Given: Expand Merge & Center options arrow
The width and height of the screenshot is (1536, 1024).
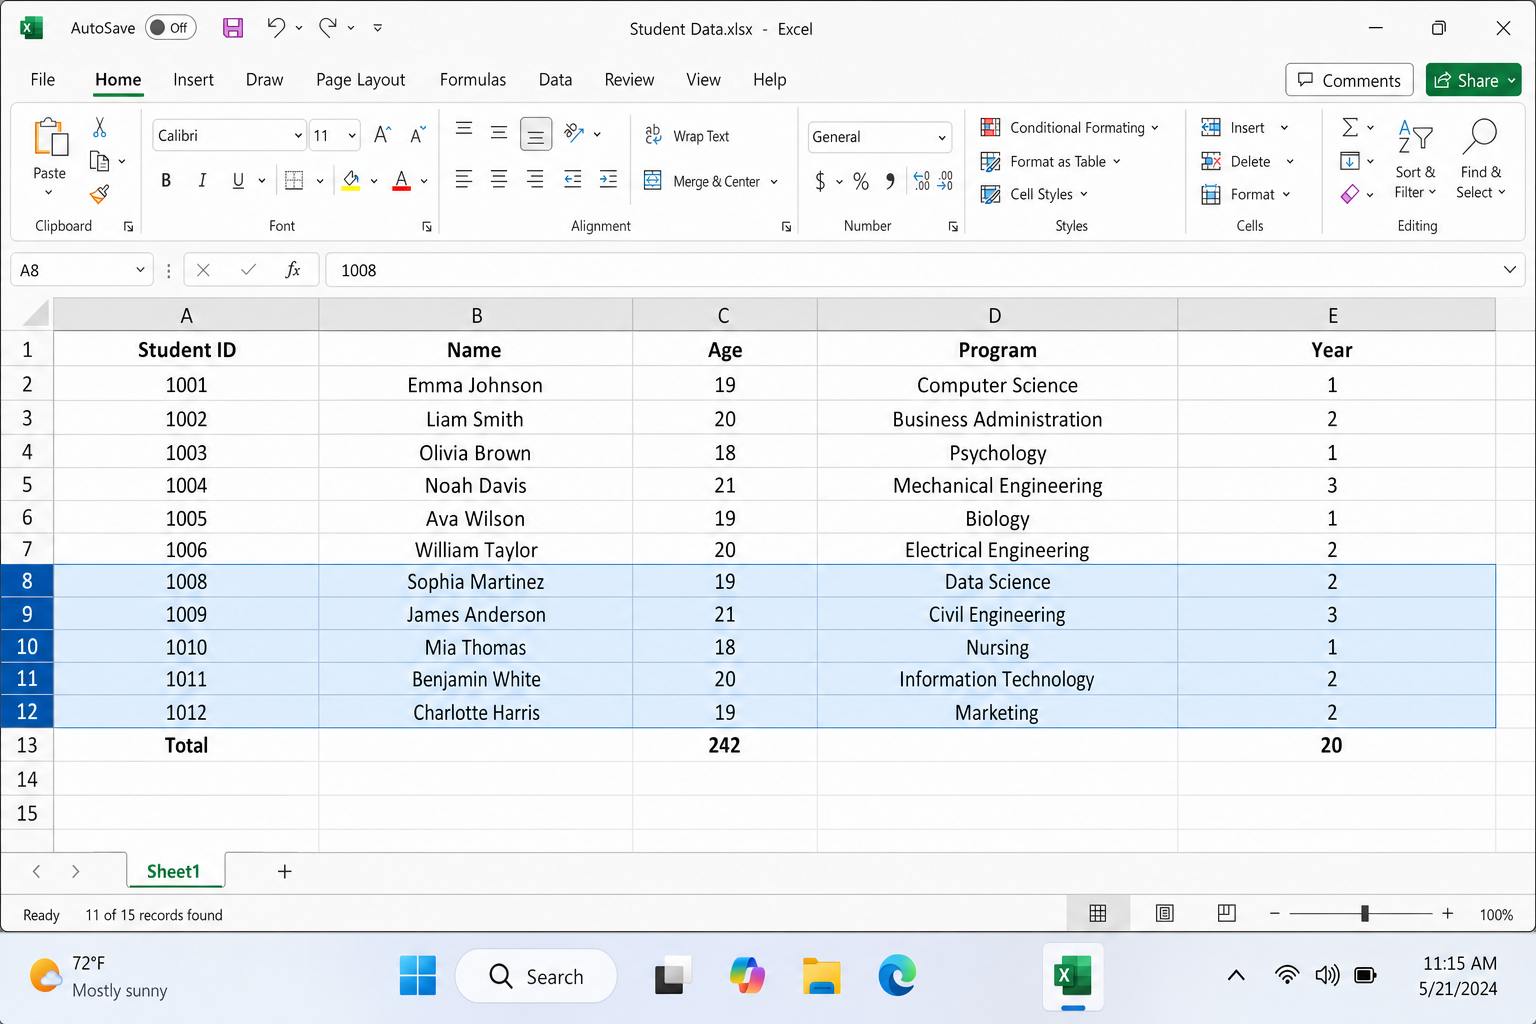Looking at the screenshot, I should [x=774, y=182].
